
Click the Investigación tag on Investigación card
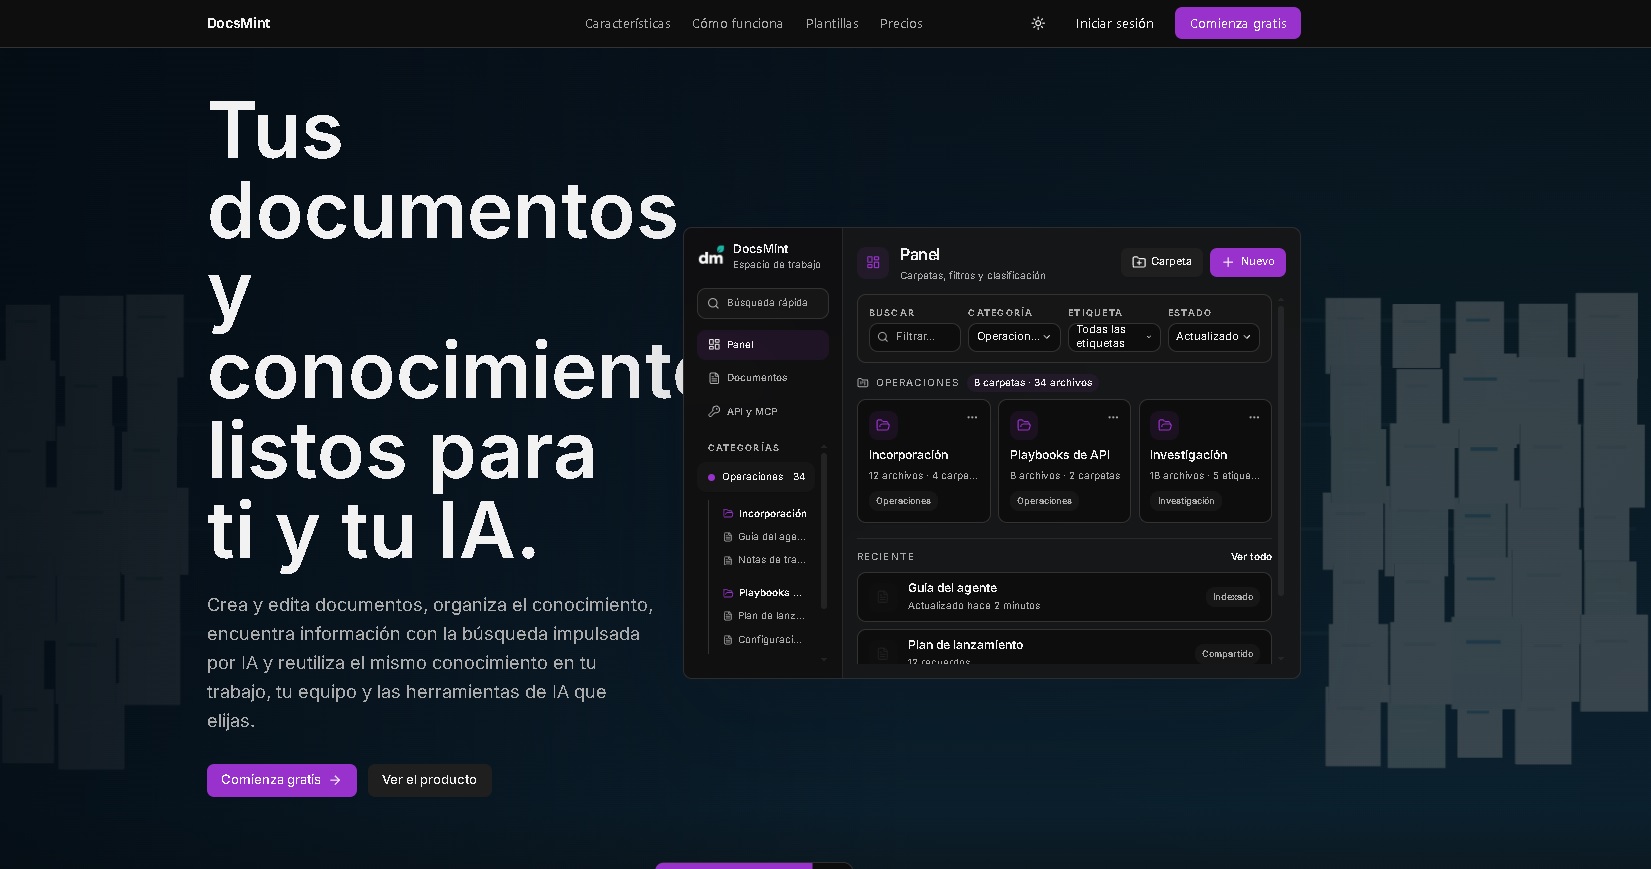[1186, 501]
